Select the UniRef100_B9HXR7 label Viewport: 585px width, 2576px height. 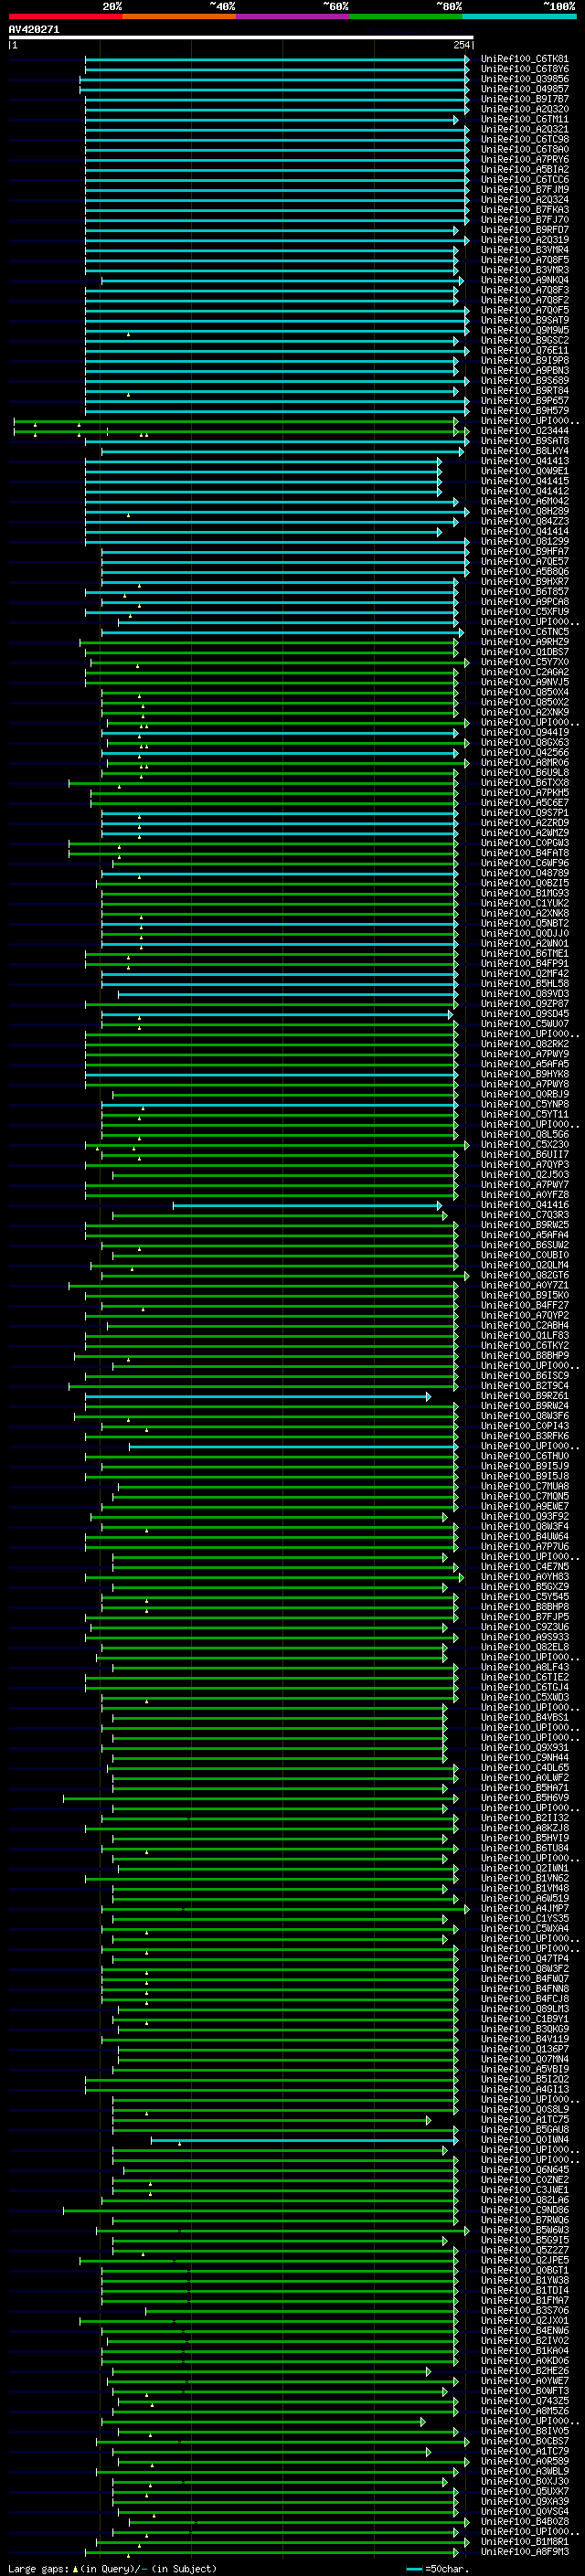524,582
